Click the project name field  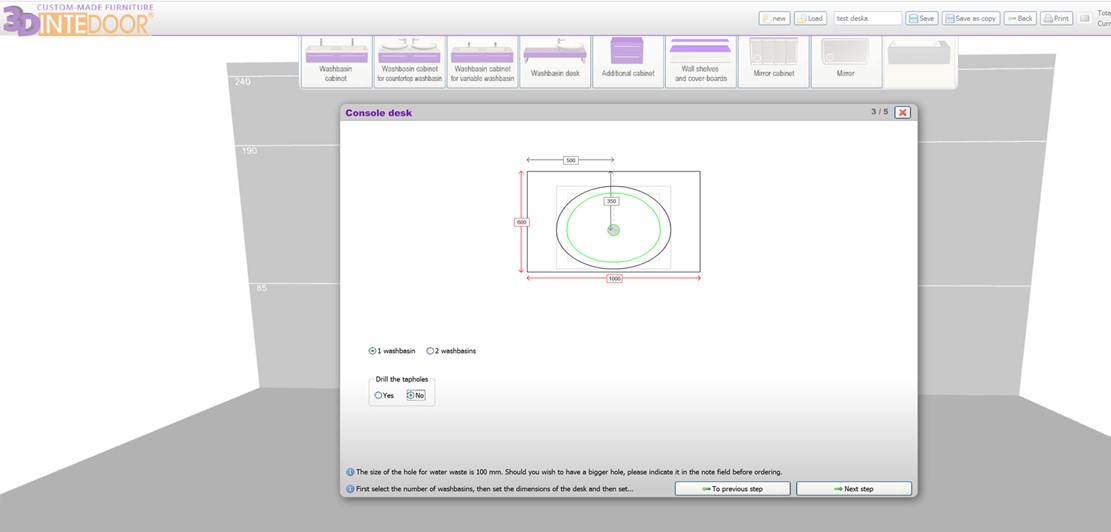point(866,18)
